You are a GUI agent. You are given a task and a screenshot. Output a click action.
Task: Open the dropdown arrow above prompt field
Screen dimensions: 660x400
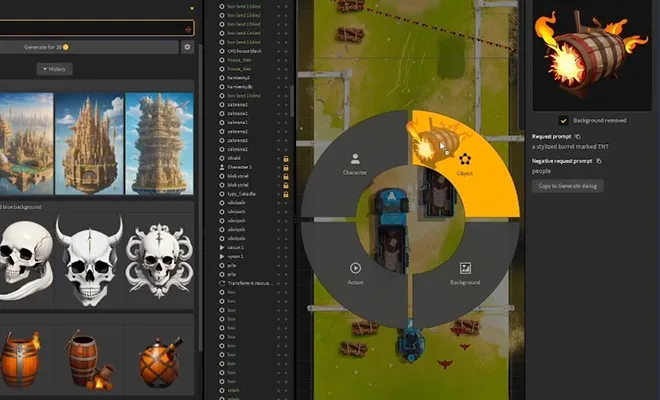pyautogui.click(x=191, y=8)
